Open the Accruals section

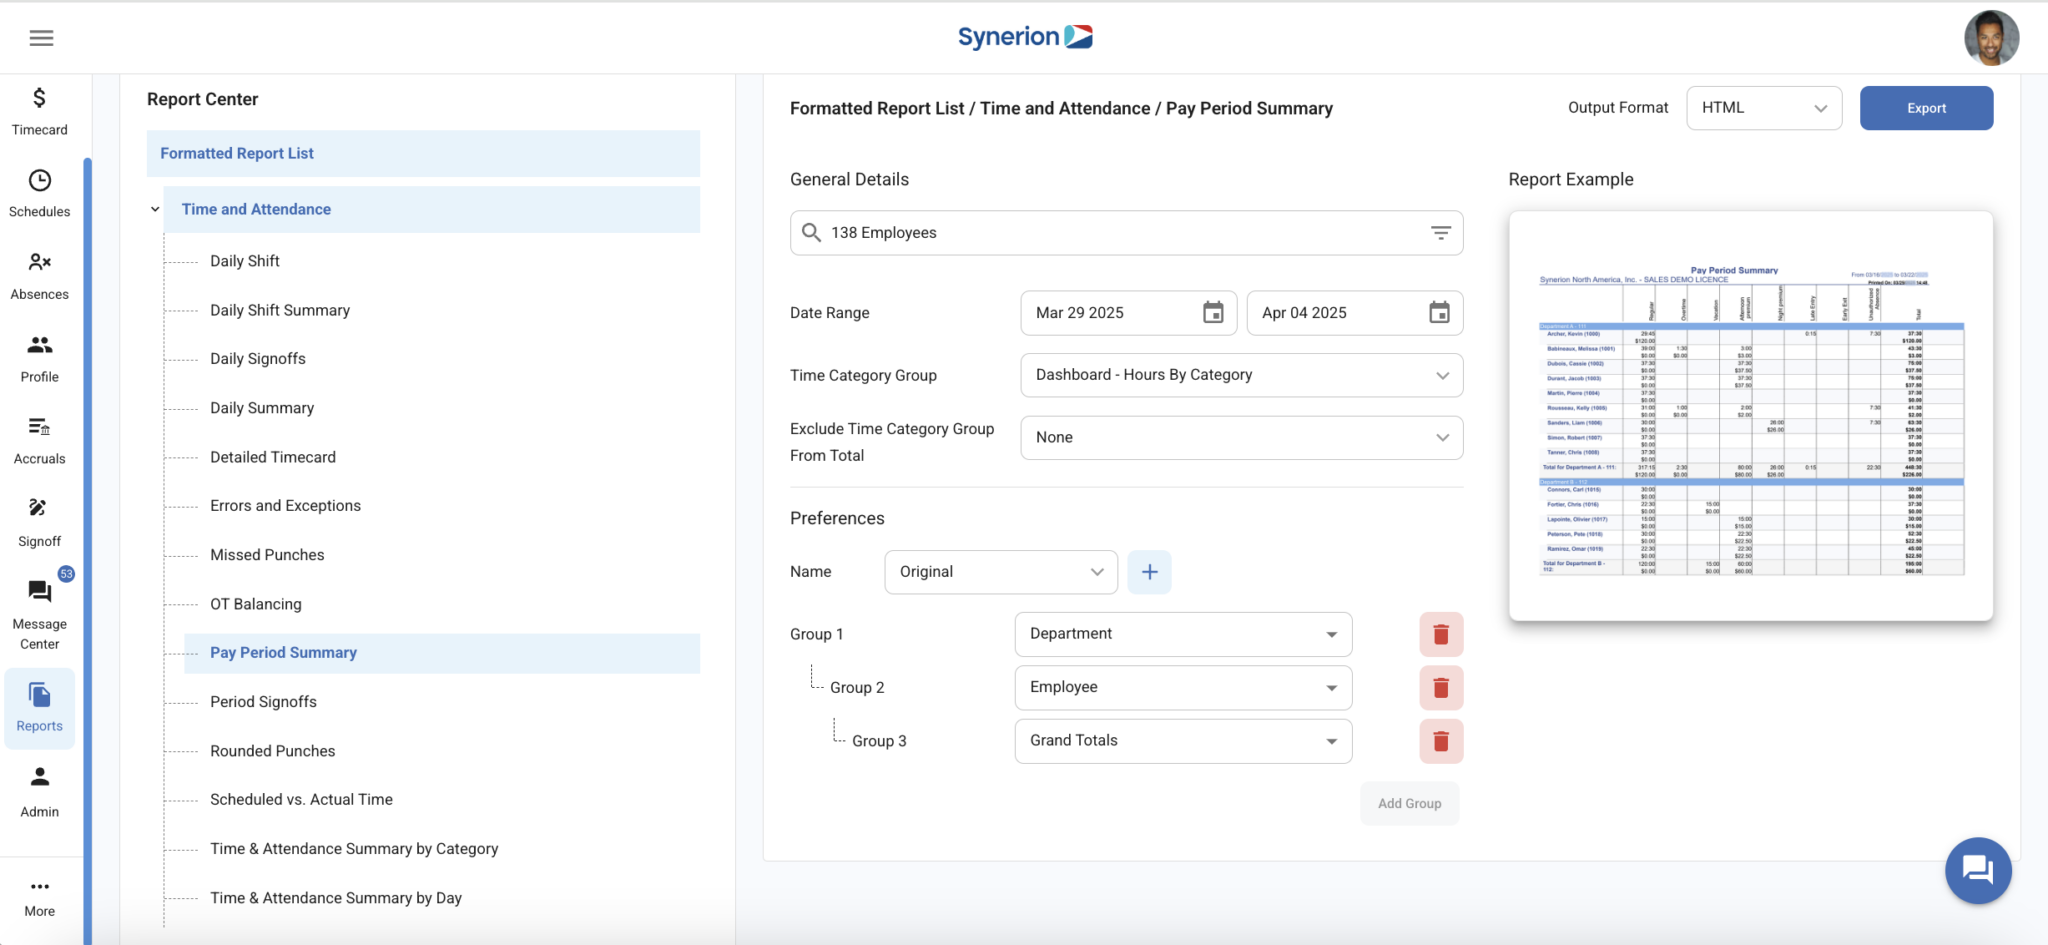coord(39,440)
